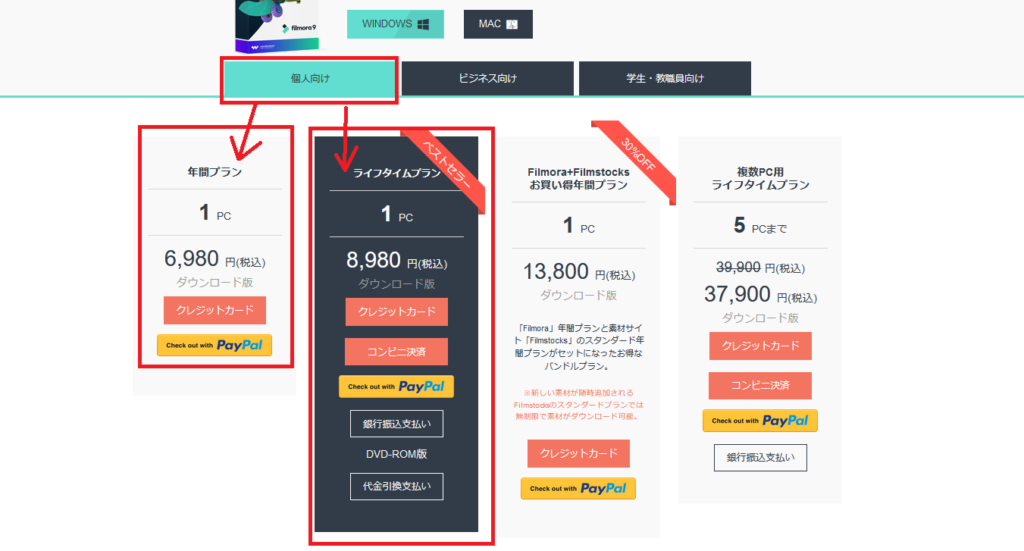Click ダウンロード版 under the 6,980円 price

214,283
